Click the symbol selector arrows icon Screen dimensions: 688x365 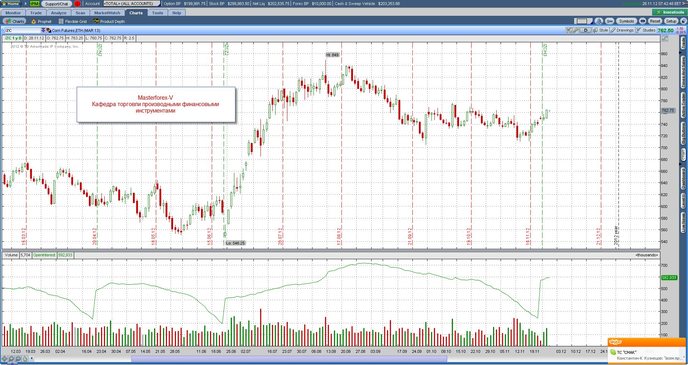43,31
